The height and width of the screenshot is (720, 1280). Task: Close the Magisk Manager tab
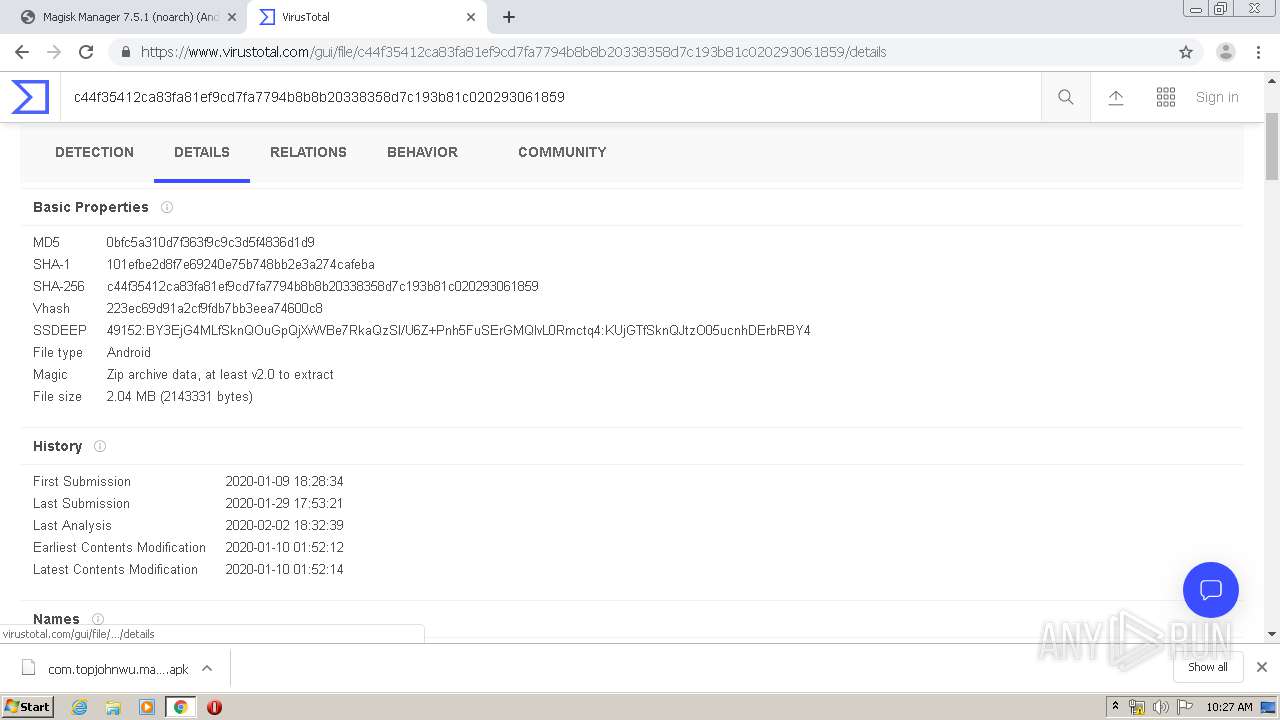click(232, 17)
